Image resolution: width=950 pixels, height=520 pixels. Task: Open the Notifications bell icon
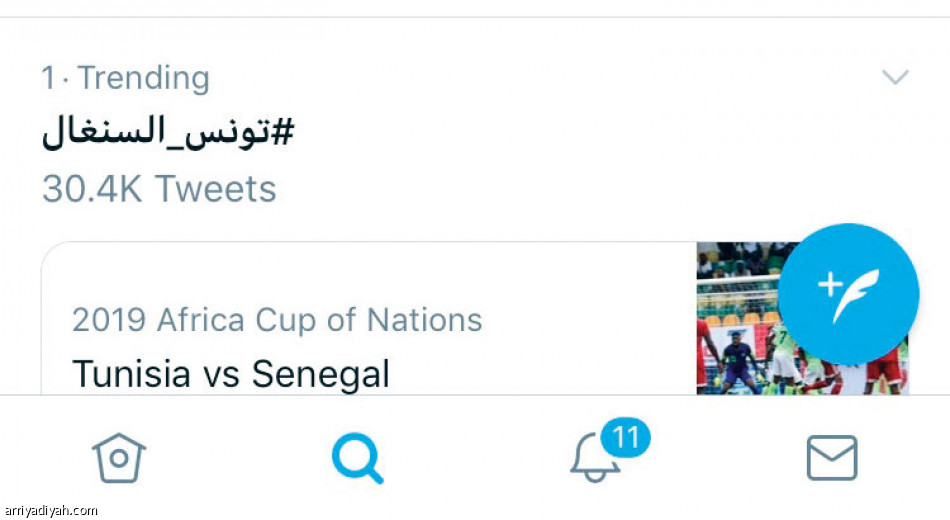coord(595,458)
